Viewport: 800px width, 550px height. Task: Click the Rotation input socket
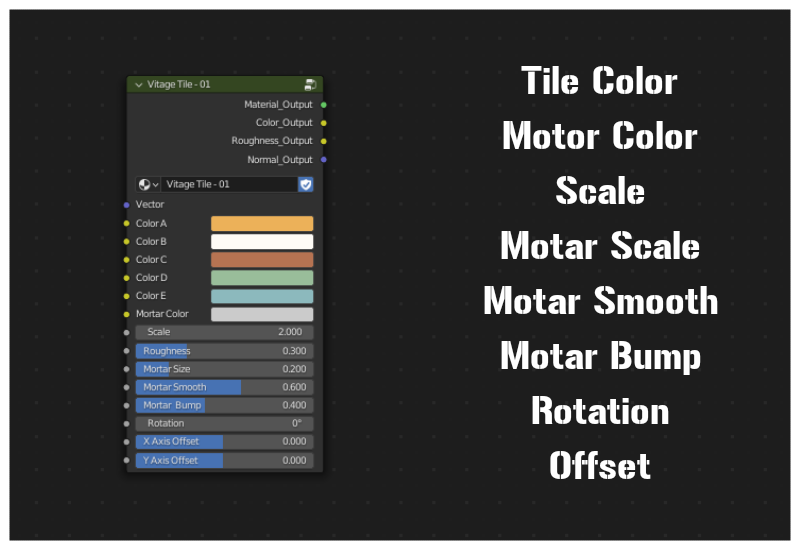click(127, 423)
